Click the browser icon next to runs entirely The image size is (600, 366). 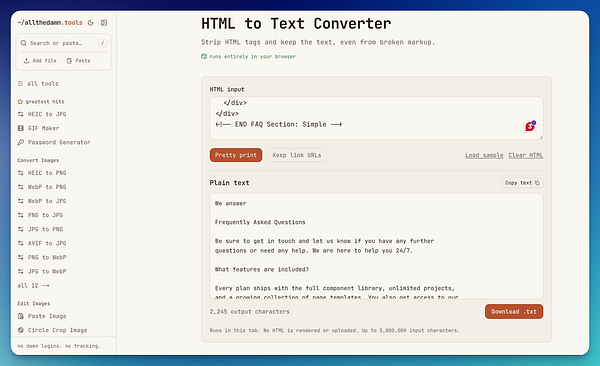click(204, 56)
